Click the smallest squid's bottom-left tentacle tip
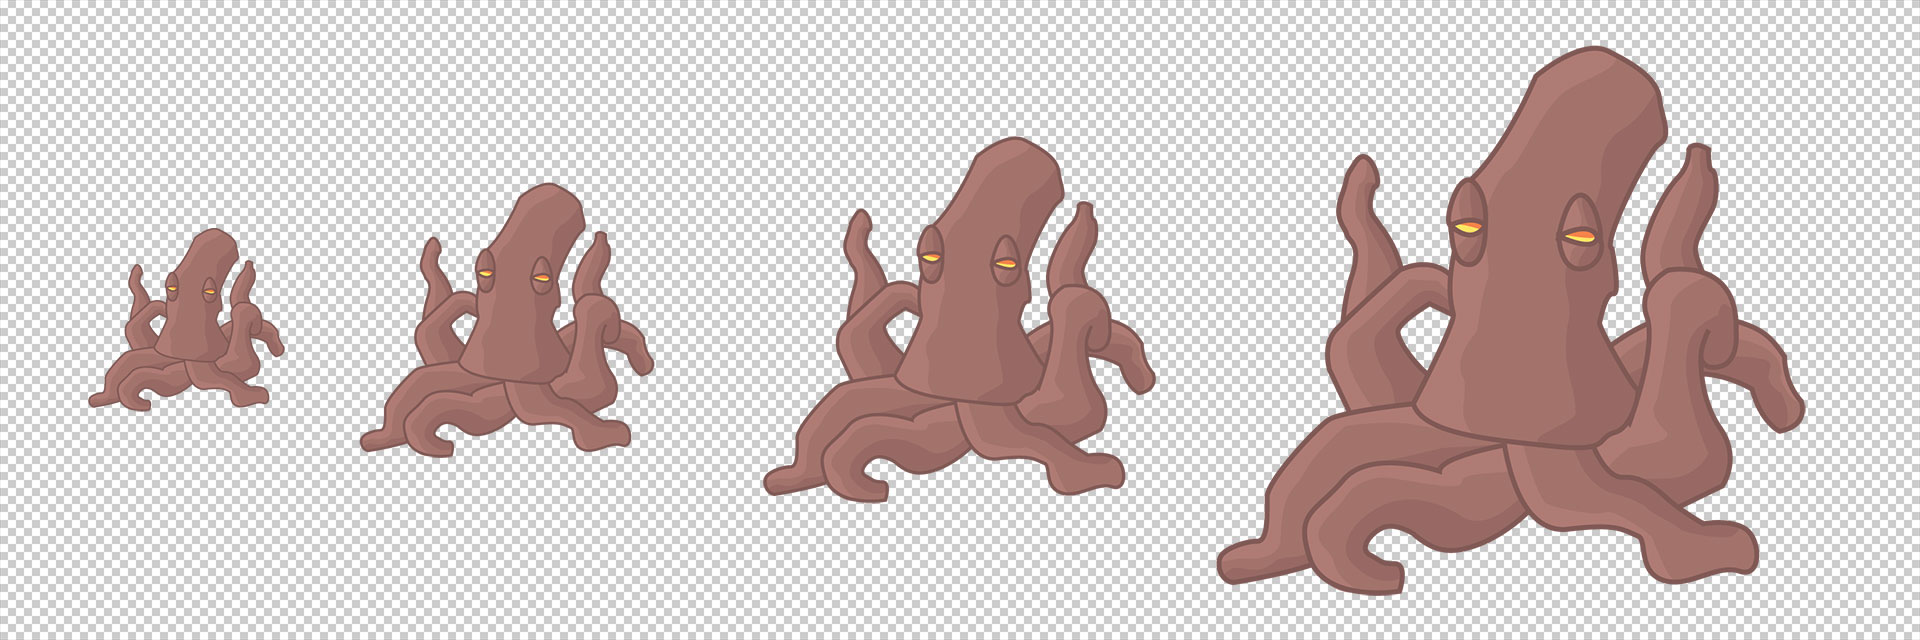This screenshot has height=640, width=1920. pyautogui.click(x=98, y=399)
